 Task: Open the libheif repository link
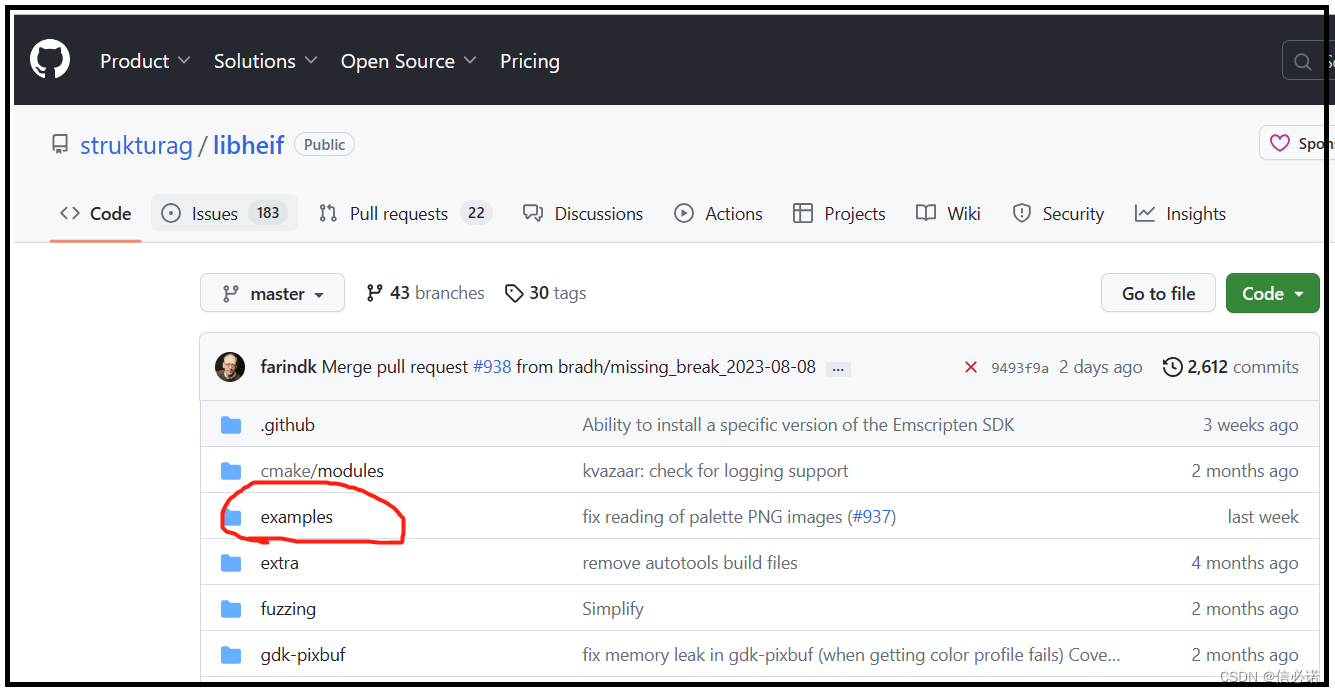click(x=249, y=145)
